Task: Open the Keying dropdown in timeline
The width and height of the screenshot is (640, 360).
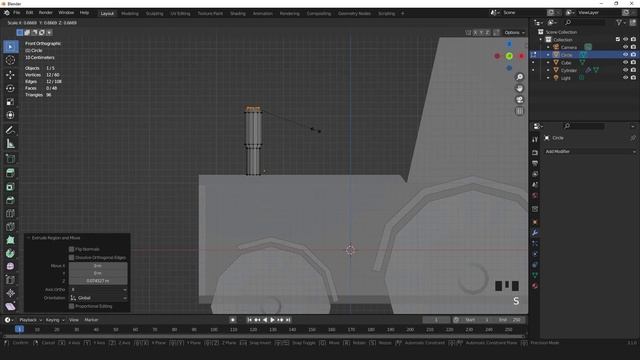Action: (55, 320)
